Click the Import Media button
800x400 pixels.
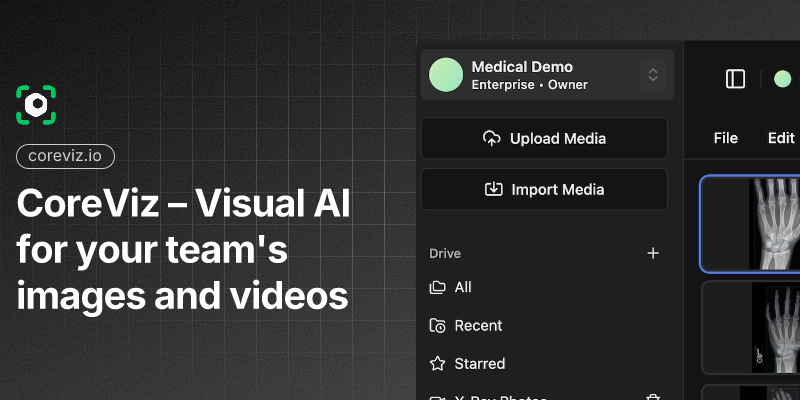[544, 189]
